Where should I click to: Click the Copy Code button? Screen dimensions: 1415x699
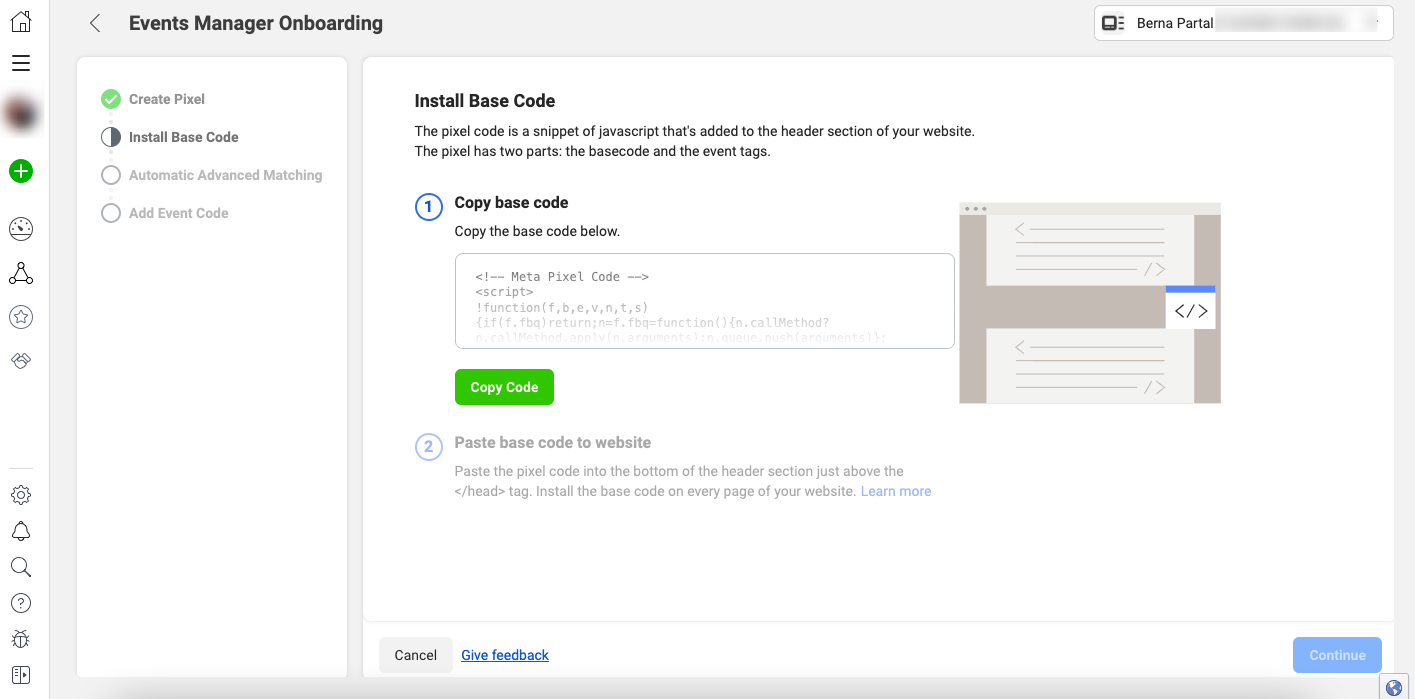point(504,387)
